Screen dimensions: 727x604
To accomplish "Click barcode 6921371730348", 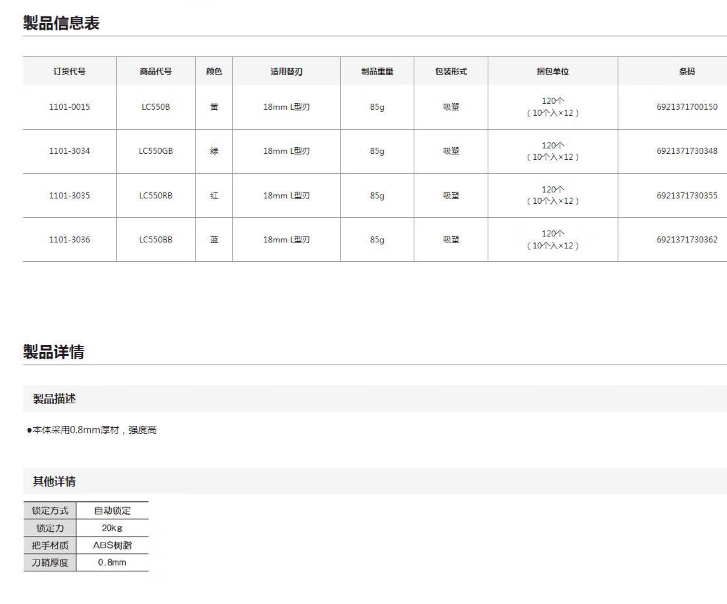I will pyautogui.click(x=686, y=151).
